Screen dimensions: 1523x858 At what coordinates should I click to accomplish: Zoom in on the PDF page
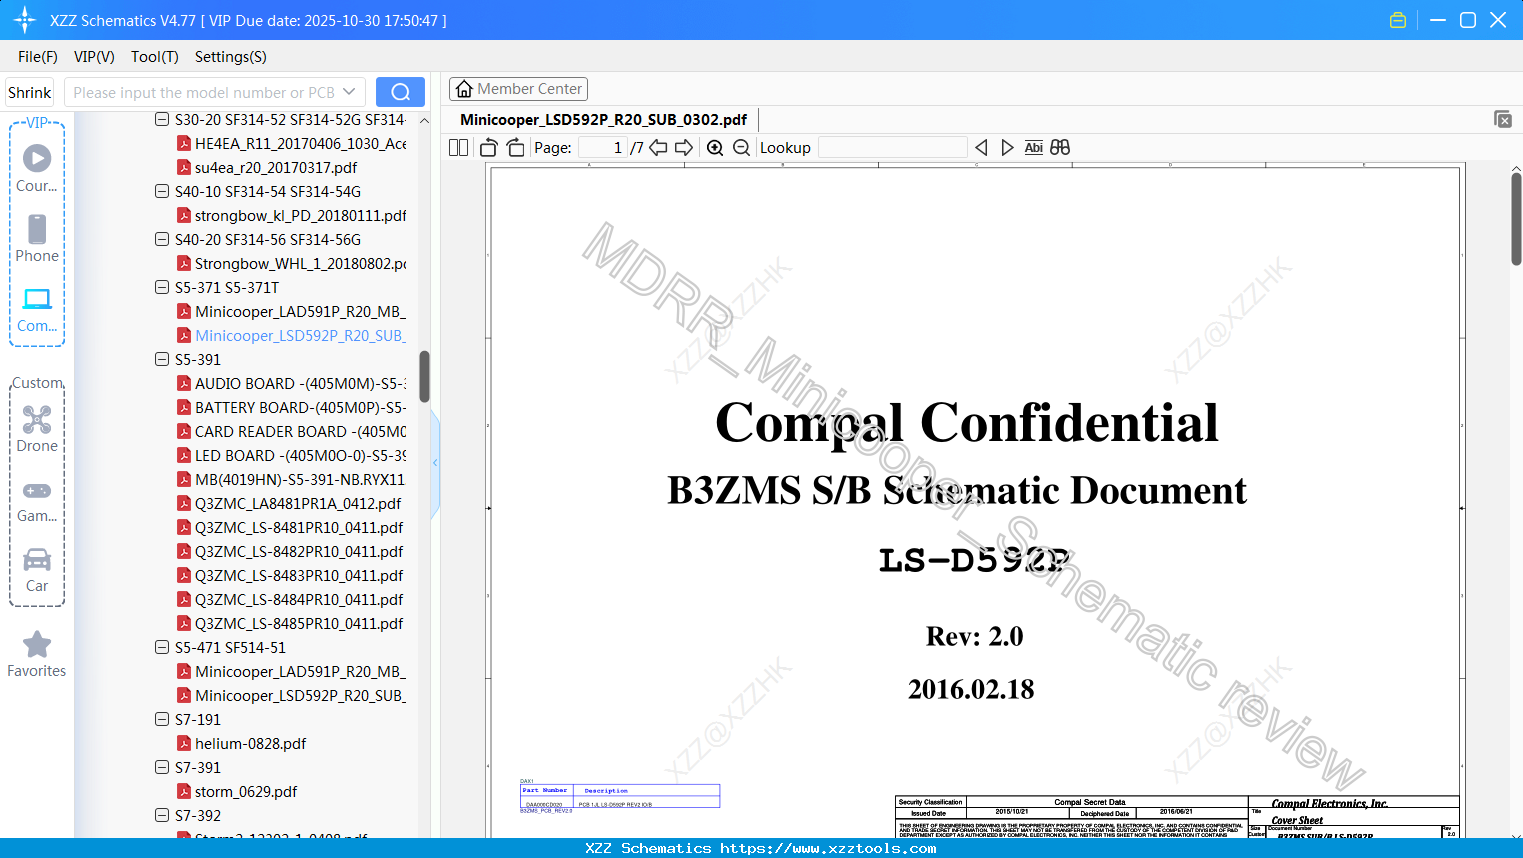point(715,147)
